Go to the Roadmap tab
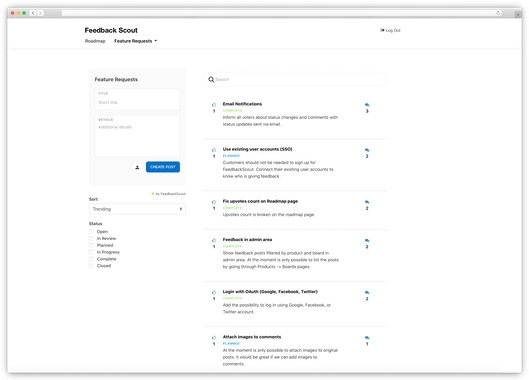The width and height of the screenshot is (529, 380). click(95, 41)
